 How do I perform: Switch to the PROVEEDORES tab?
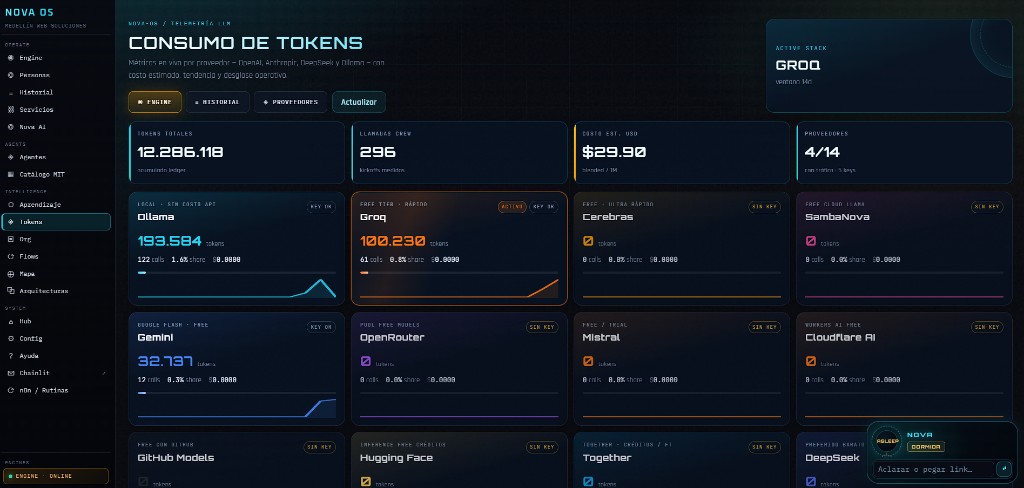(x=291, y=102)
